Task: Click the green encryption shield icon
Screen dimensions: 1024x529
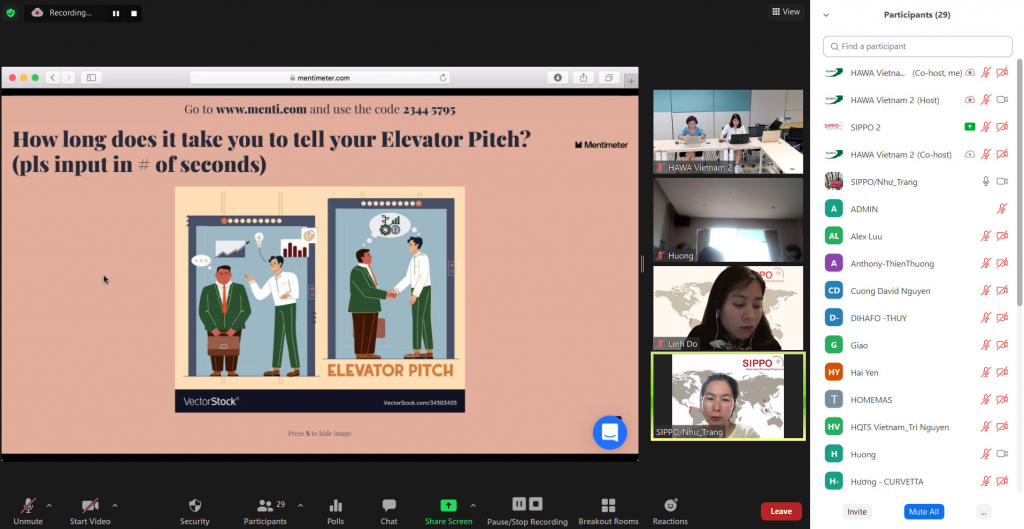Action: [x=10, y=13]
